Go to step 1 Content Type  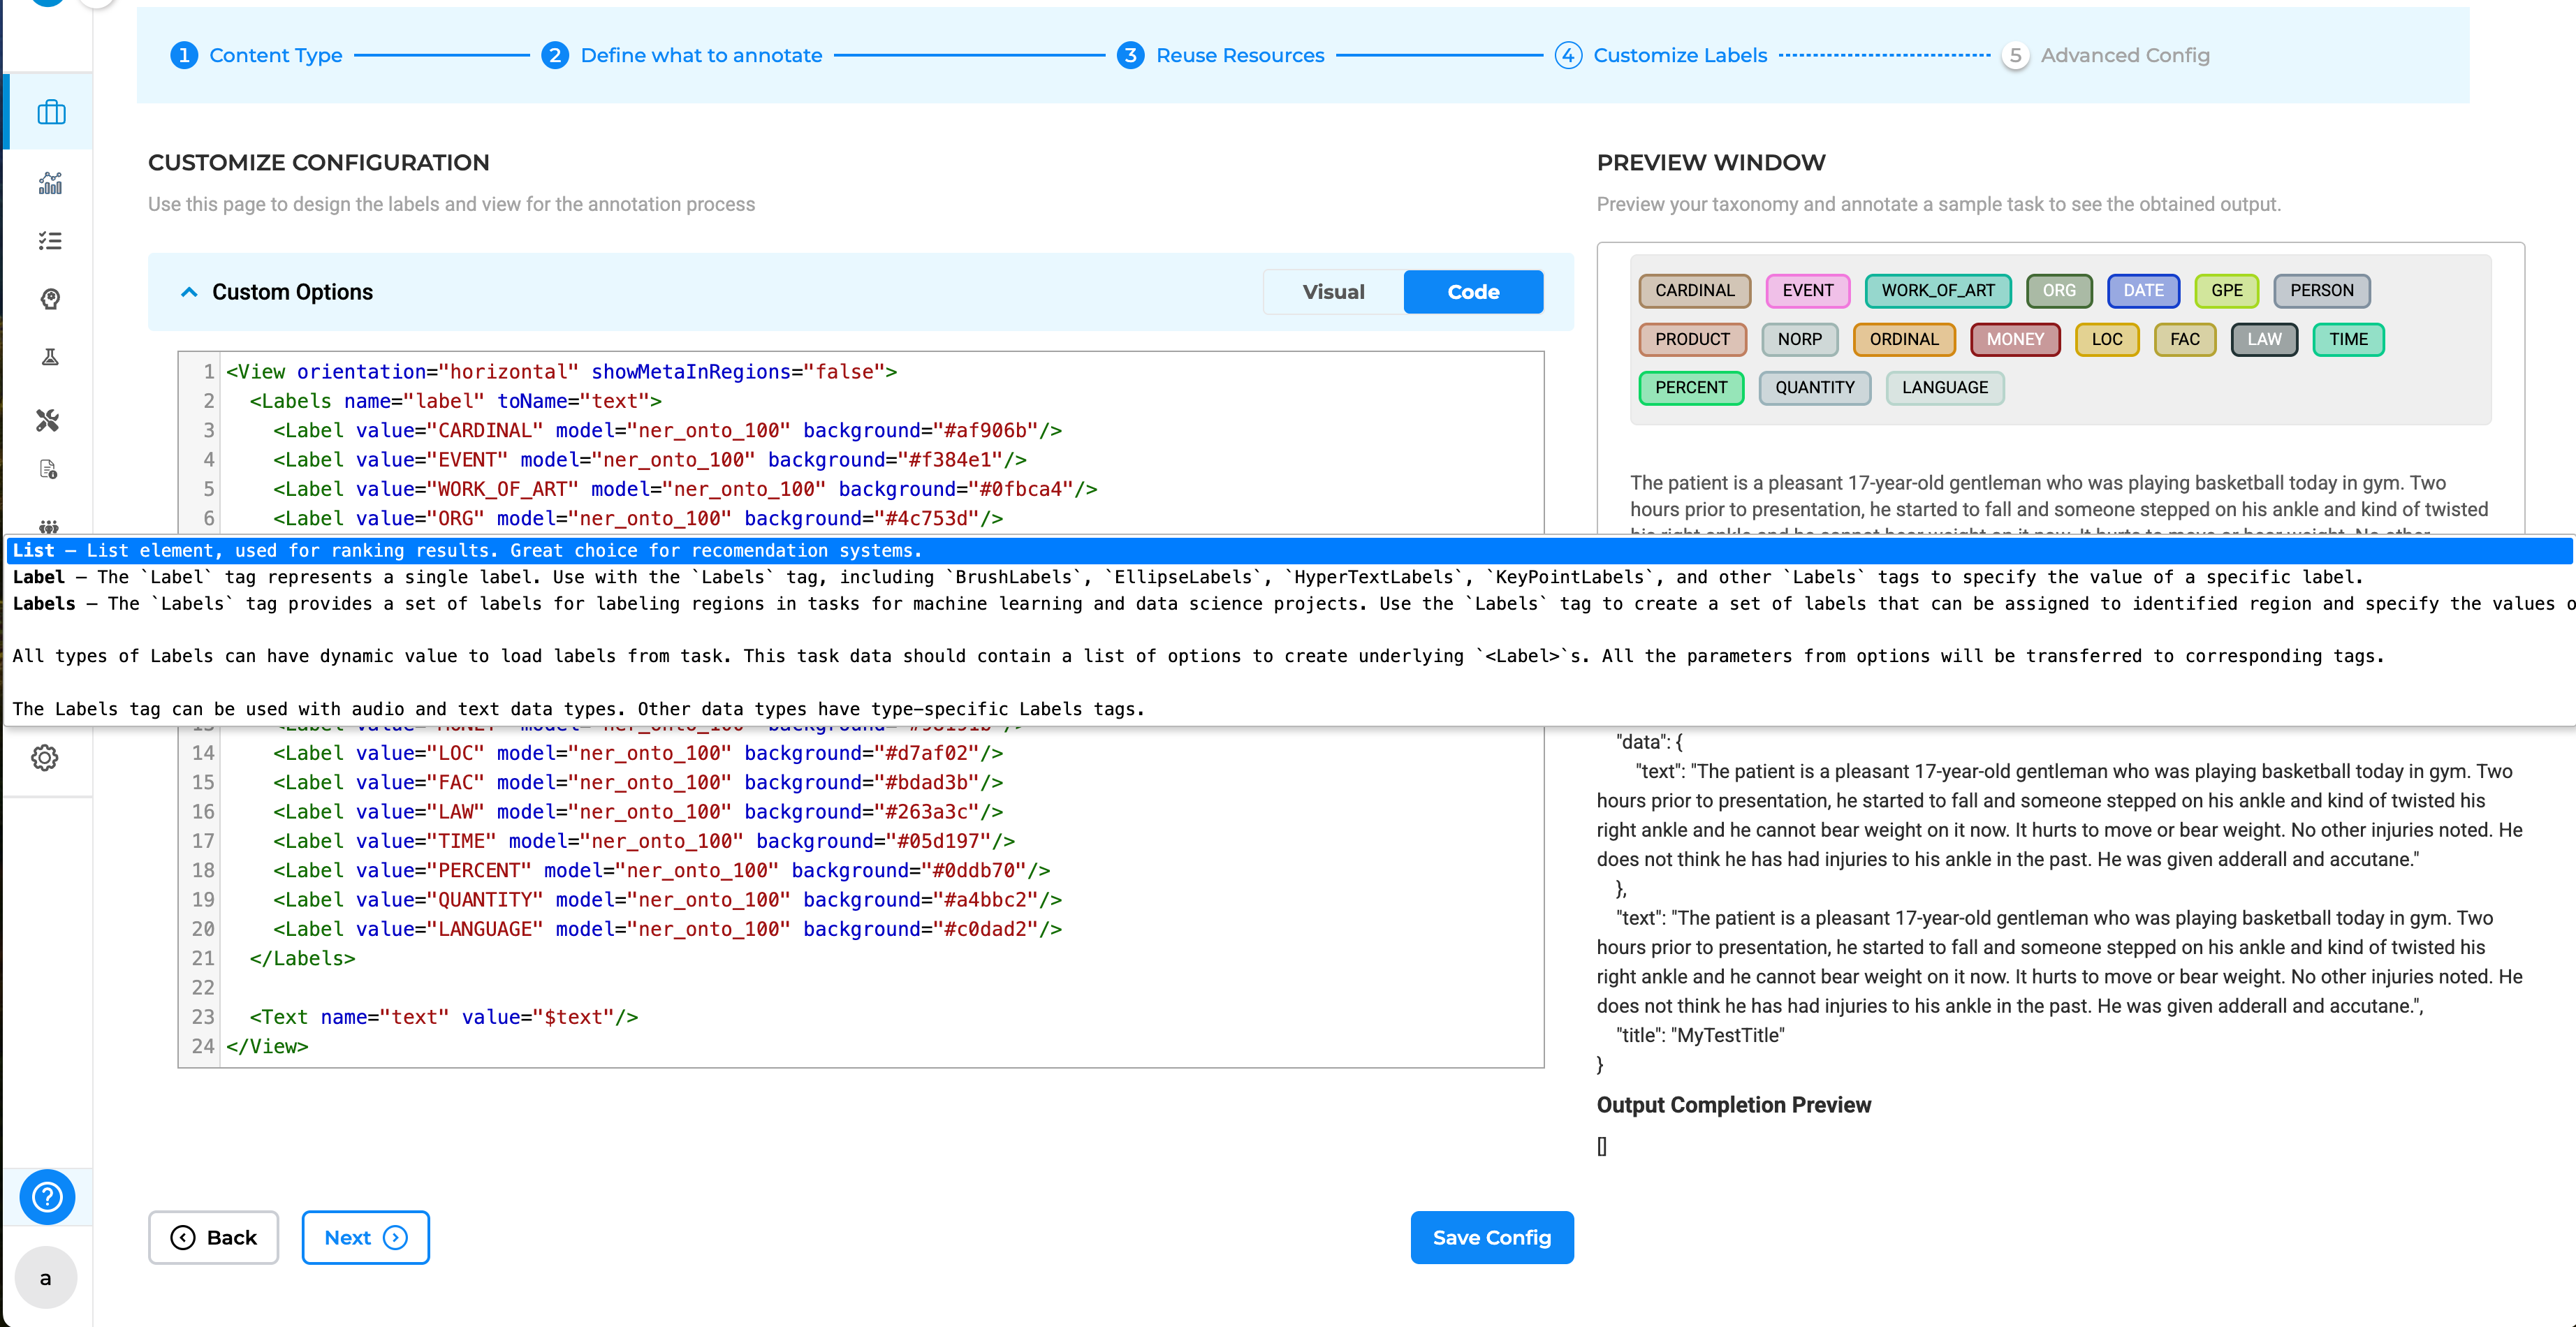click(256, 55)
